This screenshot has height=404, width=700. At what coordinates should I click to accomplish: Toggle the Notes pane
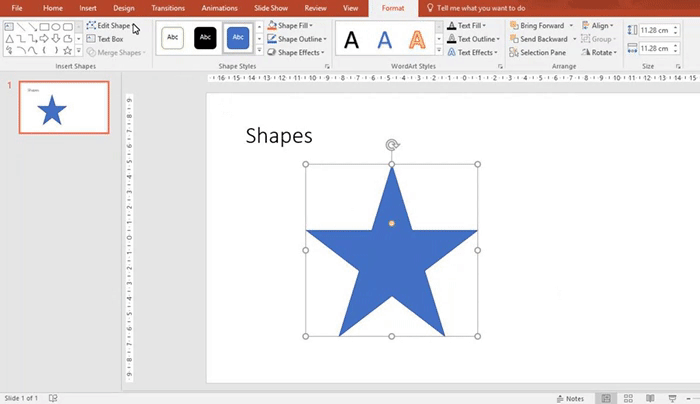coord(570,399)
